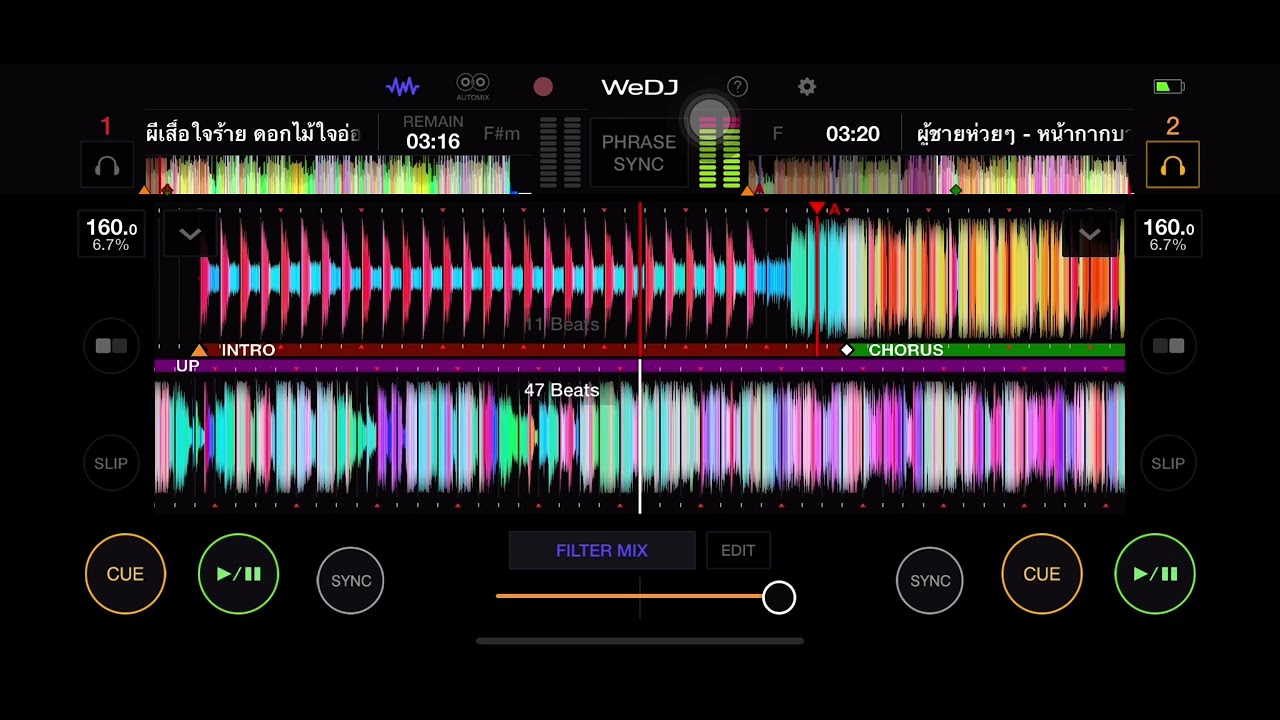Play or pause deck 2
The image size is (1280, 720).
point(1155,574)
